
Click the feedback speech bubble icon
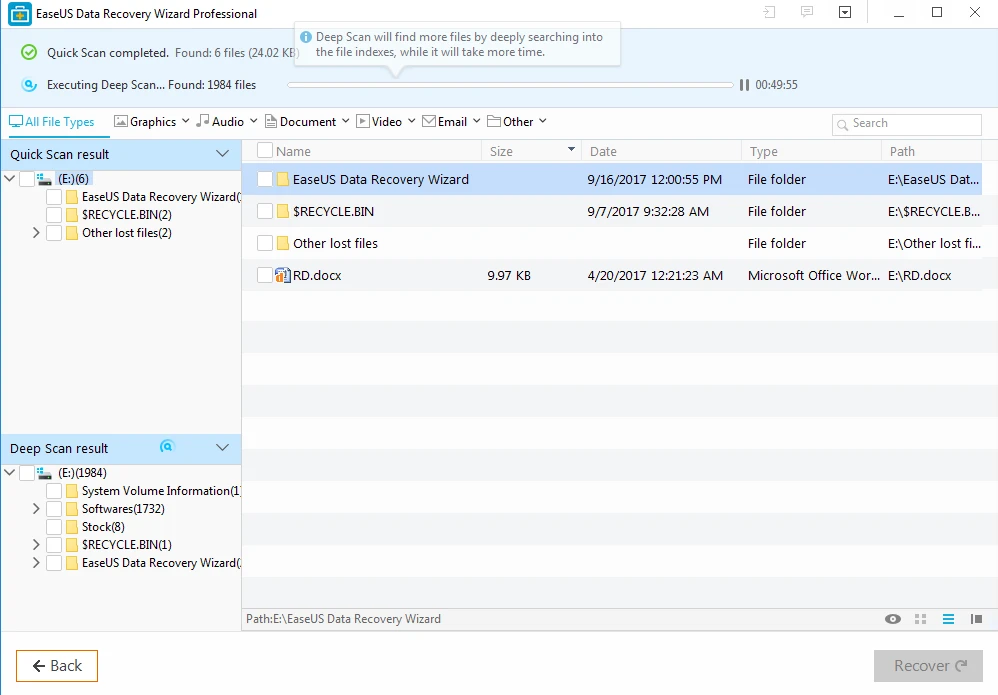click(806, 13)
